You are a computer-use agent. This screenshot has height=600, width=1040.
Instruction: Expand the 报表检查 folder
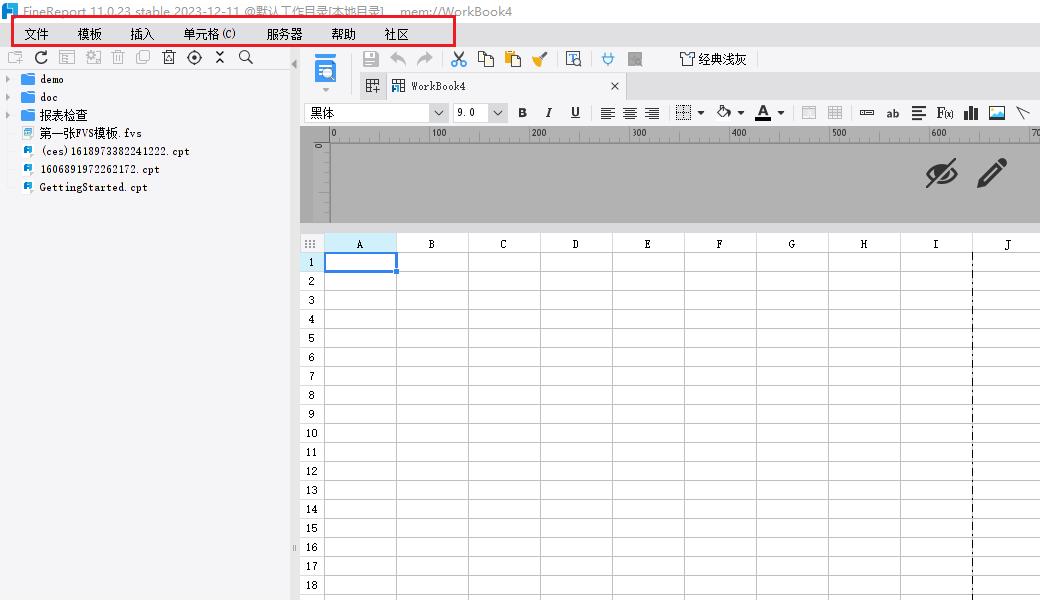pos(8,115)
